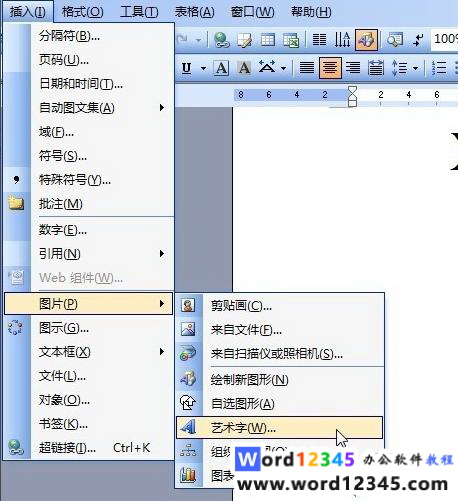The width and height of the screenshot is (458, 501).
Task: Select 来自扫描仪或照相机(S)... submenu item
Action: [x=279, y=354]
